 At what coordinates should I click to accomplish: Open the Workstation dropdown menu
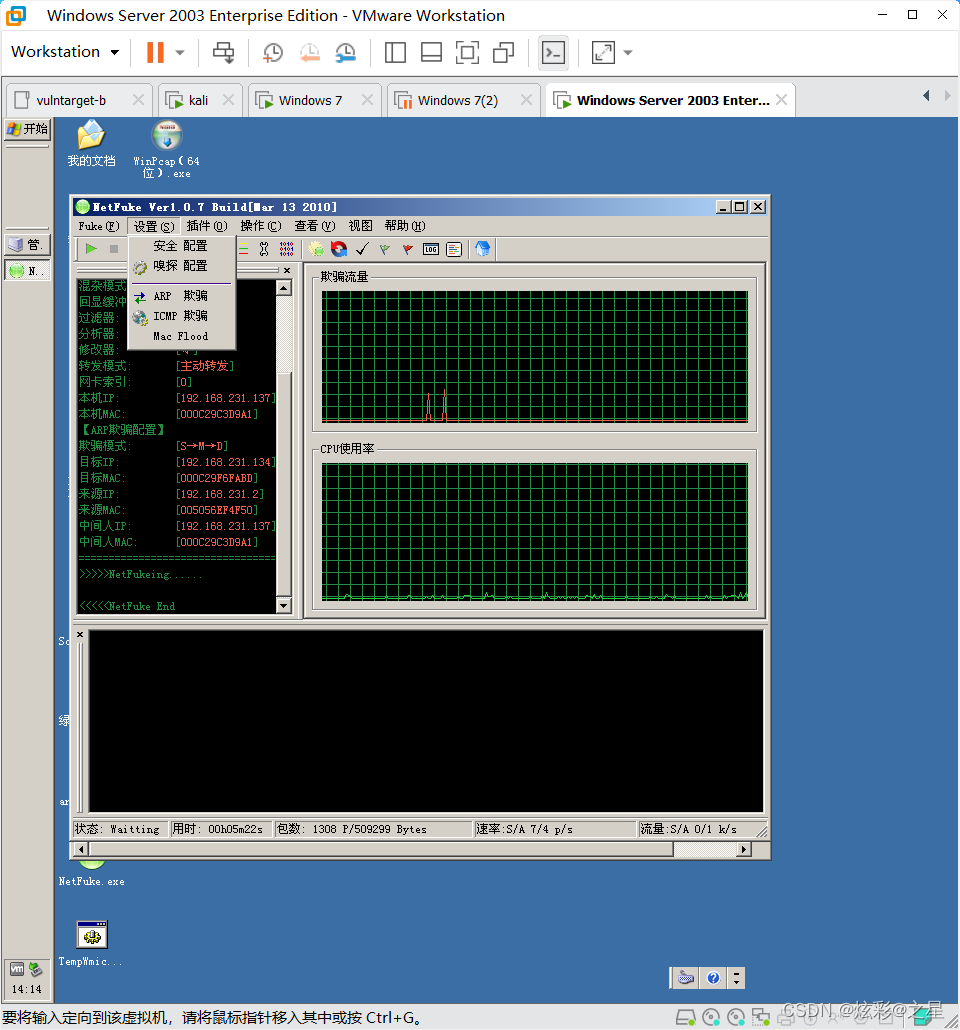click(x=65, y=52)
